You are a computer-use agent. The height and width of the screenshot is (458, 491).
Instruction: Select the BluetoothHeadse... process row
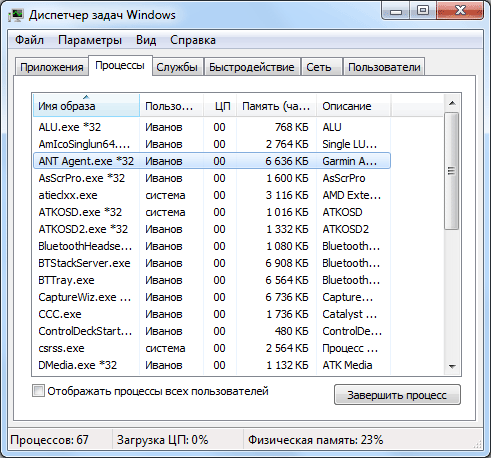tap(212, 246)
